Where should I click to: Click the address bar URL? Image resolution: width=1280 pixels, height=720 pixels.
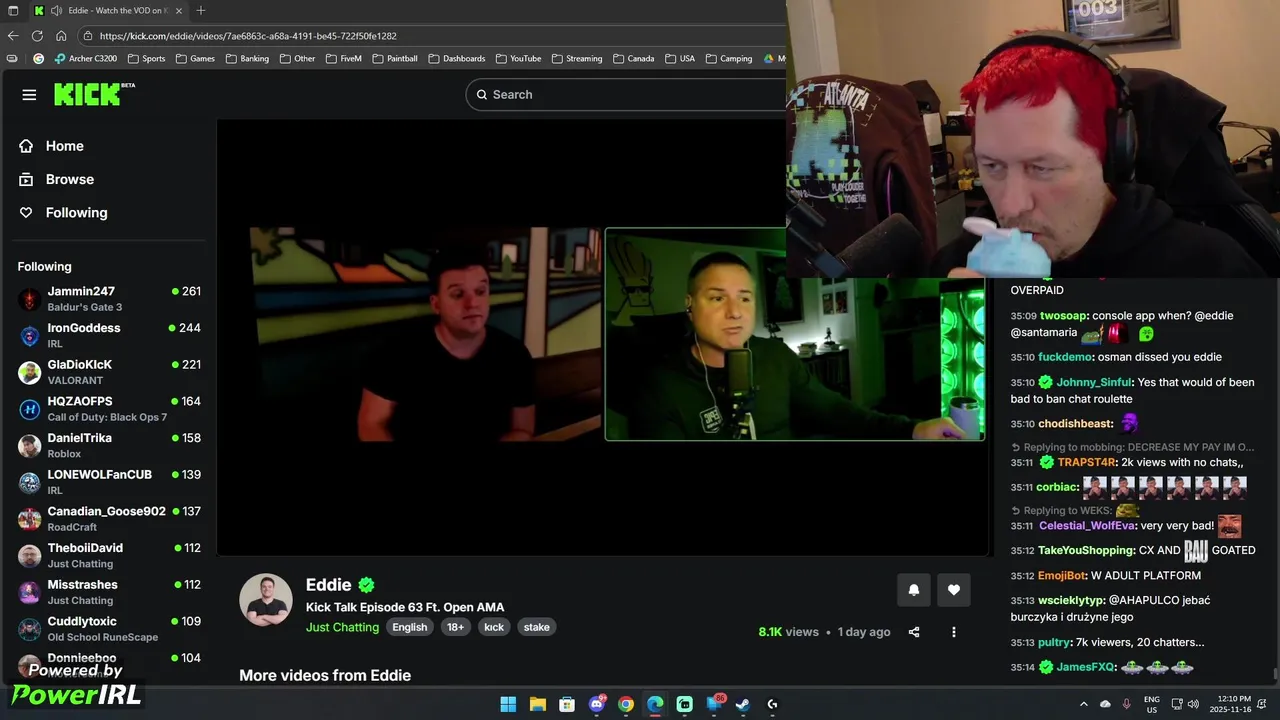click(x=248, y=36)
